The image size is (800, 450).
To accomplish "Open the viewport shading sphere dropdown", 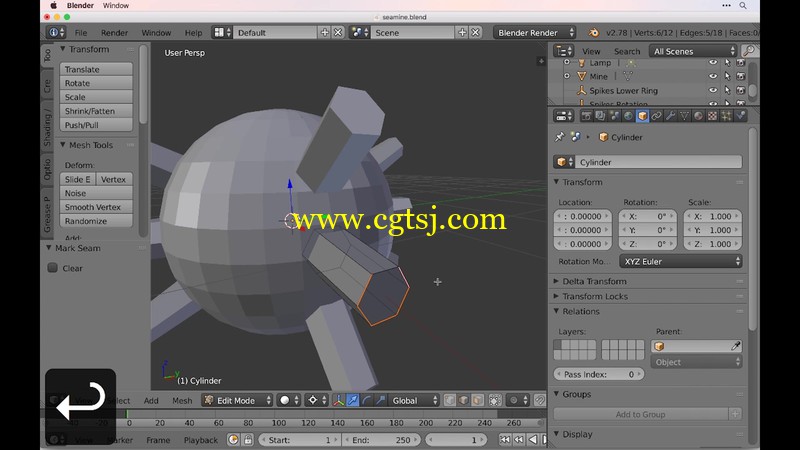I will click(x=289, y=401).
